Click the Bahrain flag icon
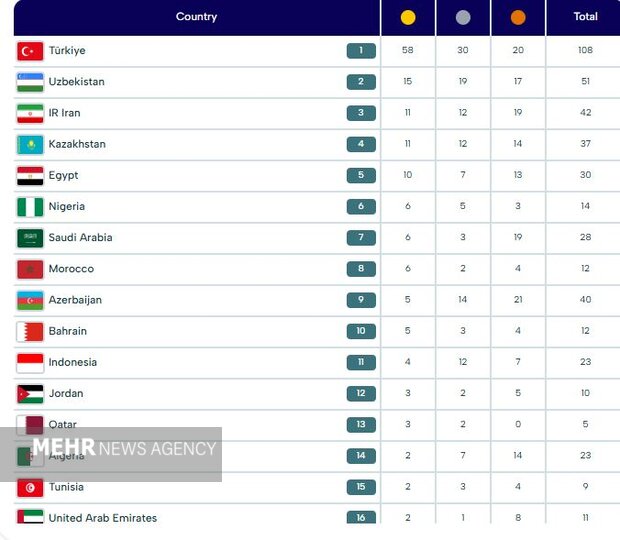The width and height of the screenshot is (620, 540). 30,331
